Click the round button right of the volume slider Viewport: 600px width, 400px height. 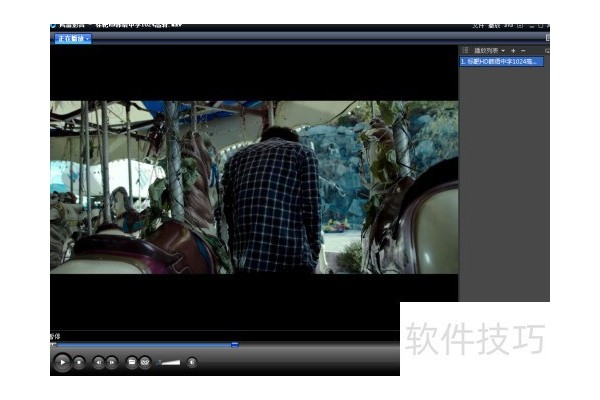pos(192,362)
